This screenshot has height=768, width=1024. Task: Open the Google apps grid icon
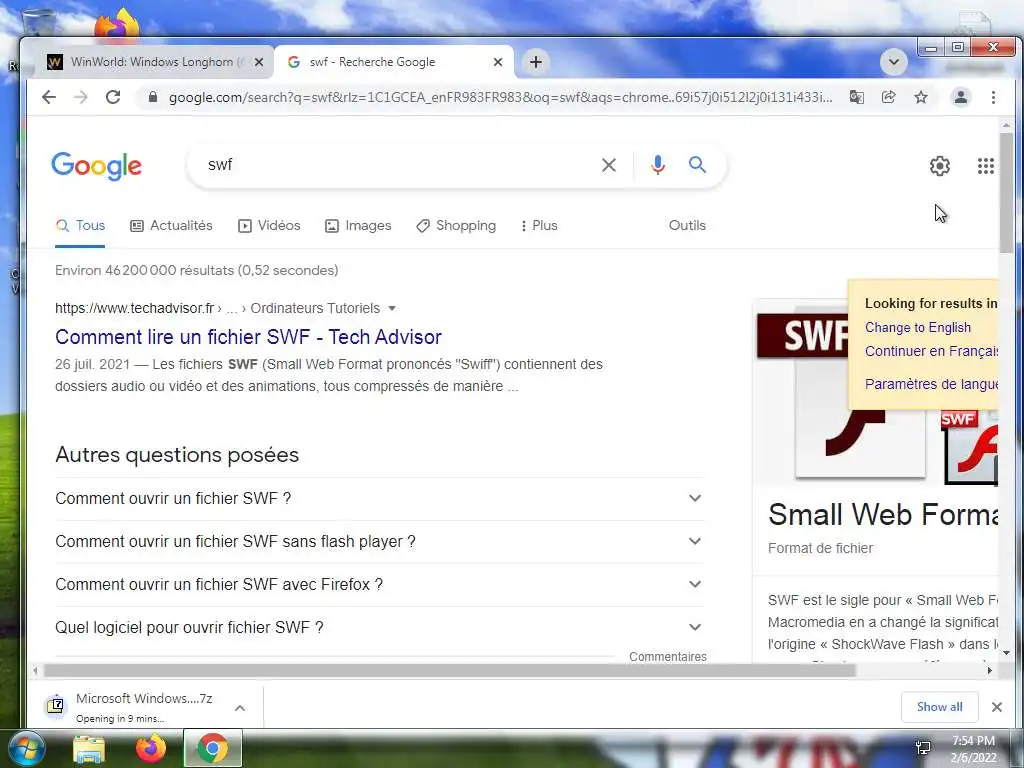[x=985, y=166]
